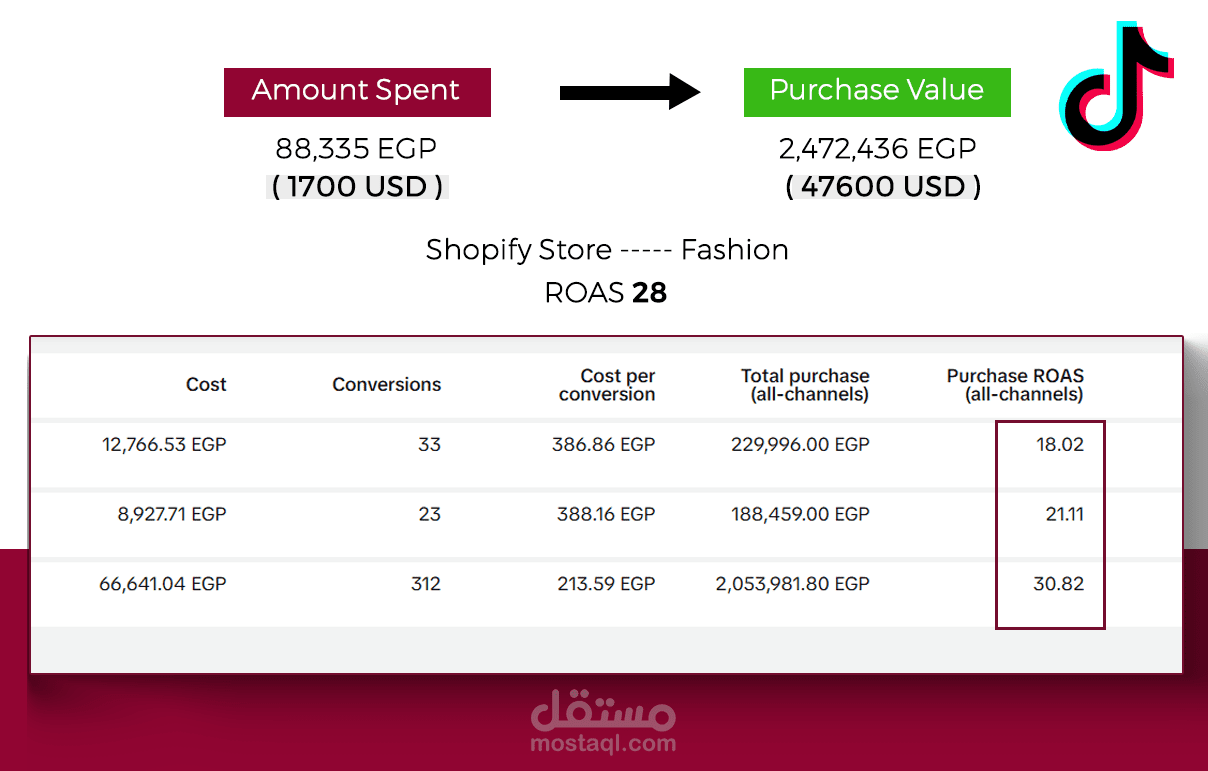The width and height of the screenshot is (1208, 771).
Task: Select the Total purchase (all-channels) header
Action: (805, 385)
